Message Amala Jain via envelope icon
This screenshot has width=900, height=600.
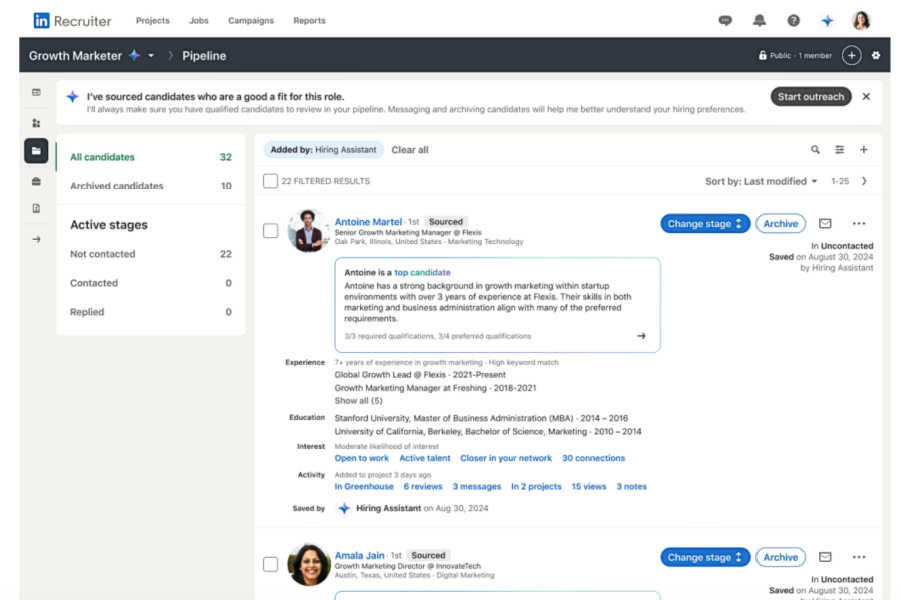[x=825, y=557]
